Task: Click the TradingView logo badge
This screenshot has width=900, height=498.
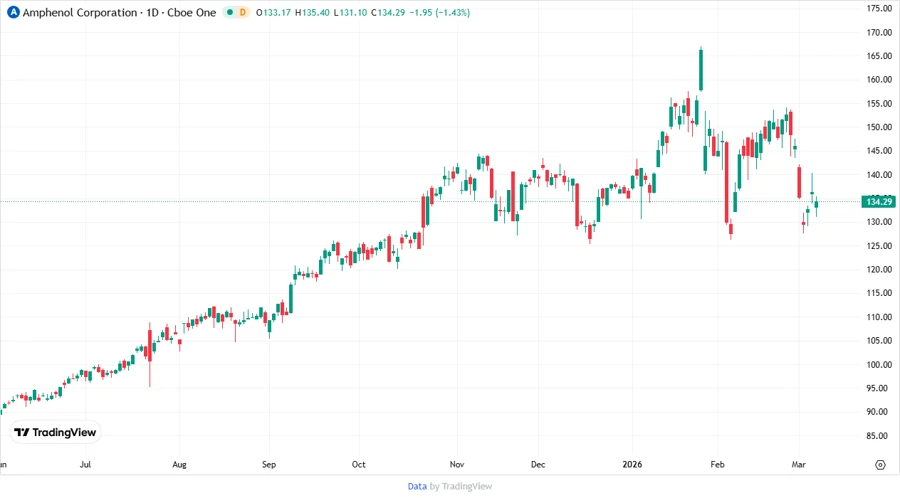Action: (55, 432)
